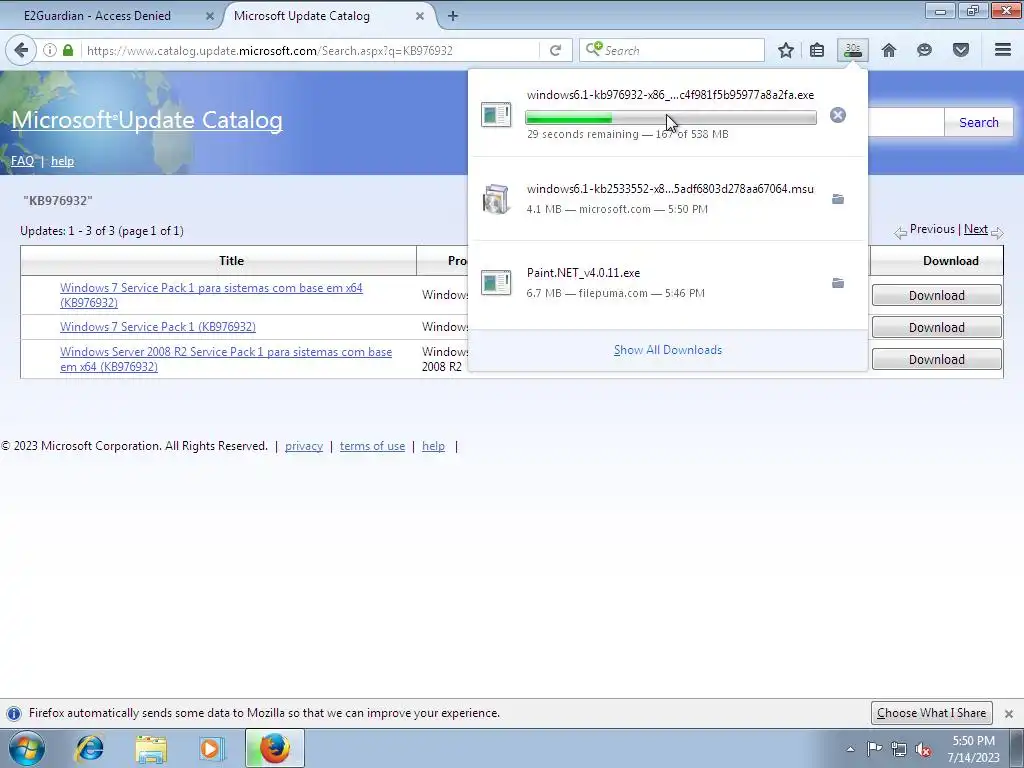
Task: Click the Previous page label
Action: tap(932, 229)
